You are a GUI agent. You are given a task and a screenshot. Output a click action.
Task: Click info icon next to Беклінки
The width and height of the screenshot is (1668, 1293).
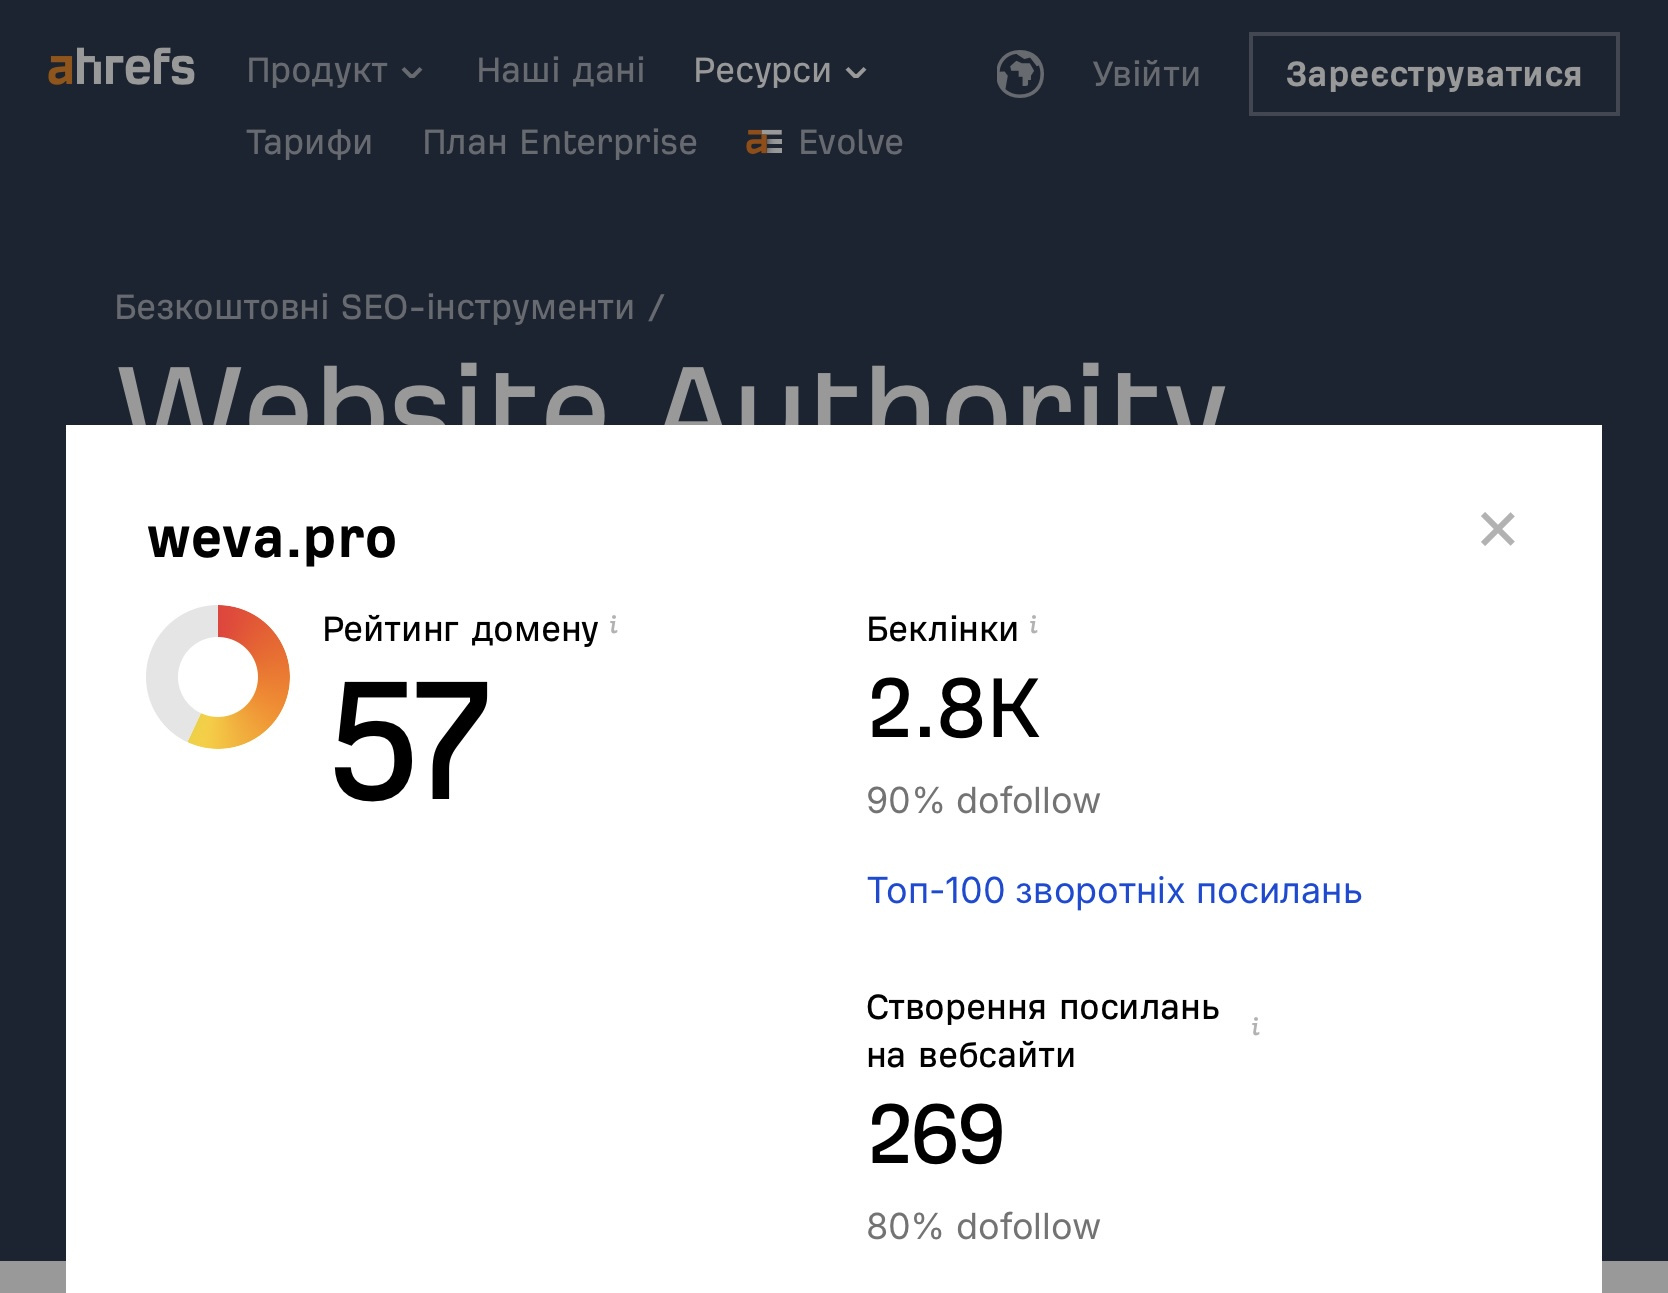1034,625
